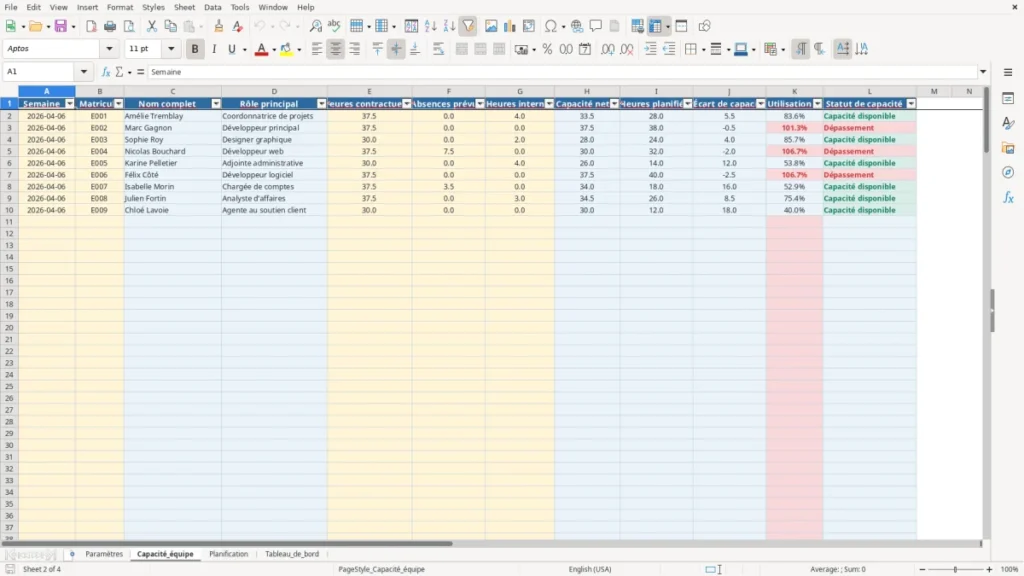Toggle Bold formatting
The width and height of the screenshot is (1024, 576).
click(195, 49)
